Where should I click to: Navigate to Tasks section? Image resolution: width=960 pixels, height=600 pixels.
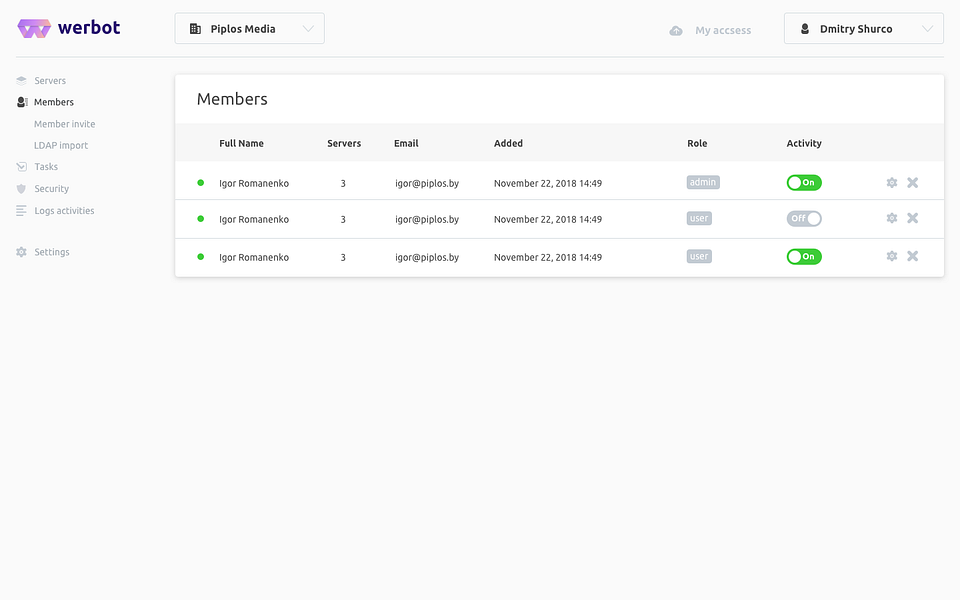[46, 167]
